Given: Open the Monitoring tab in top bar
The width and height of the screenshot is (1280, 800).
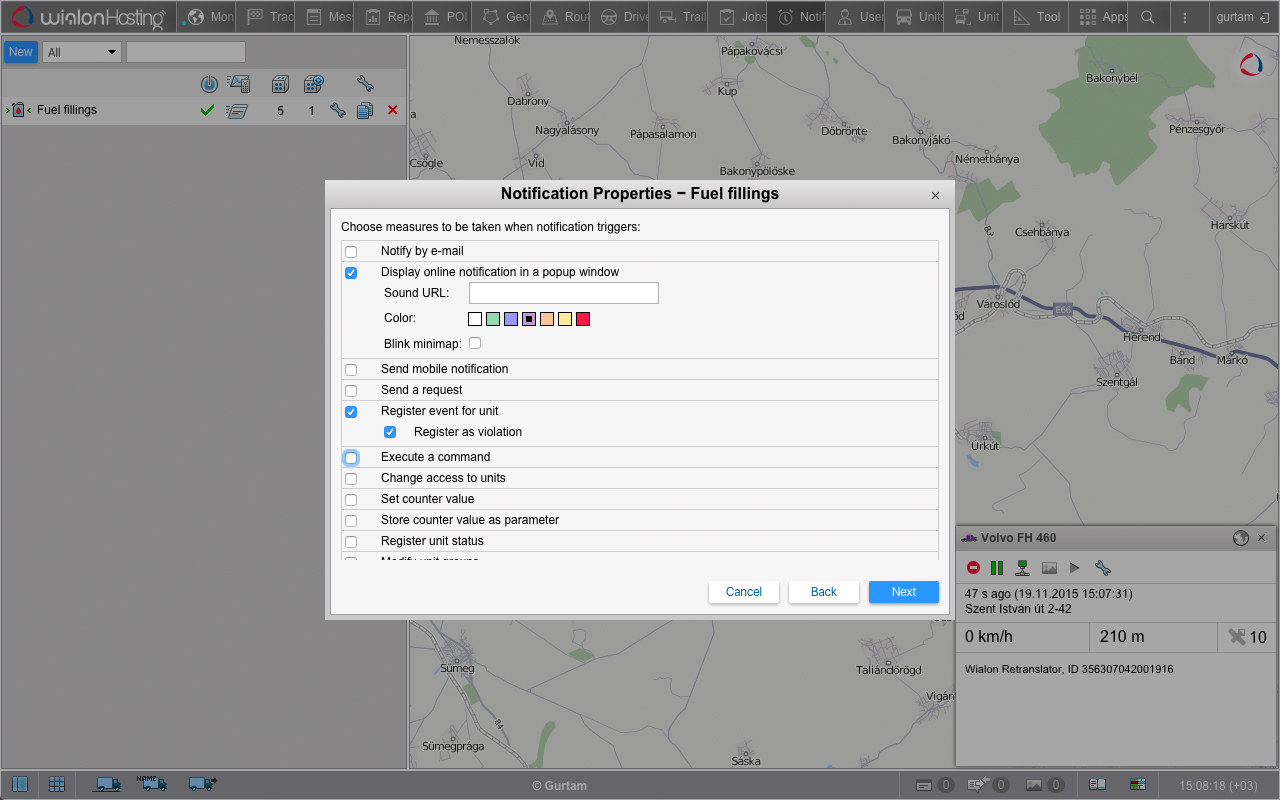Looking at the screenshot, I should [208, 17].
